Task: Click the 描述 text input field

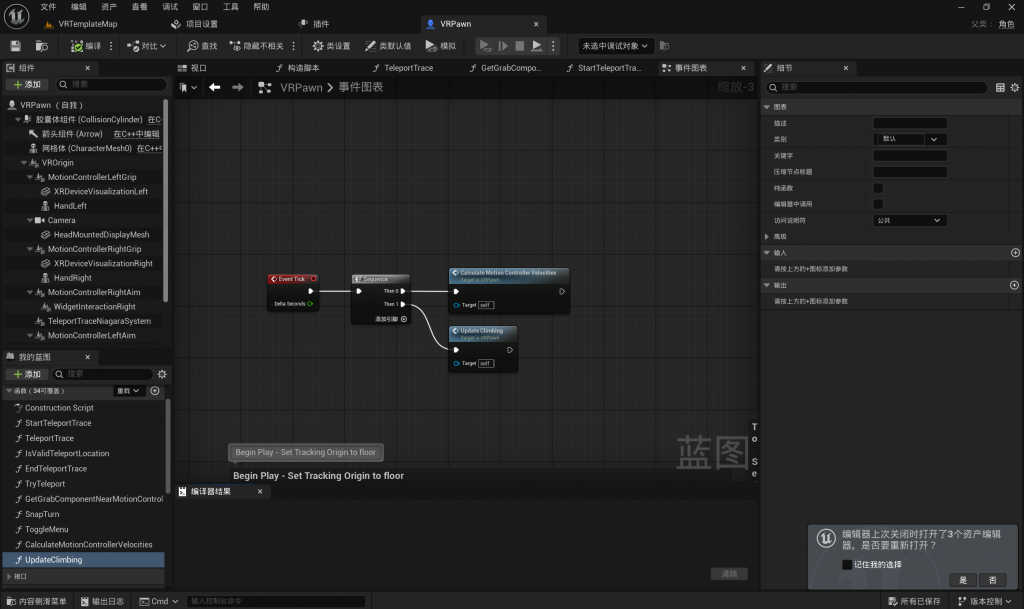Action: coord(909,123)
